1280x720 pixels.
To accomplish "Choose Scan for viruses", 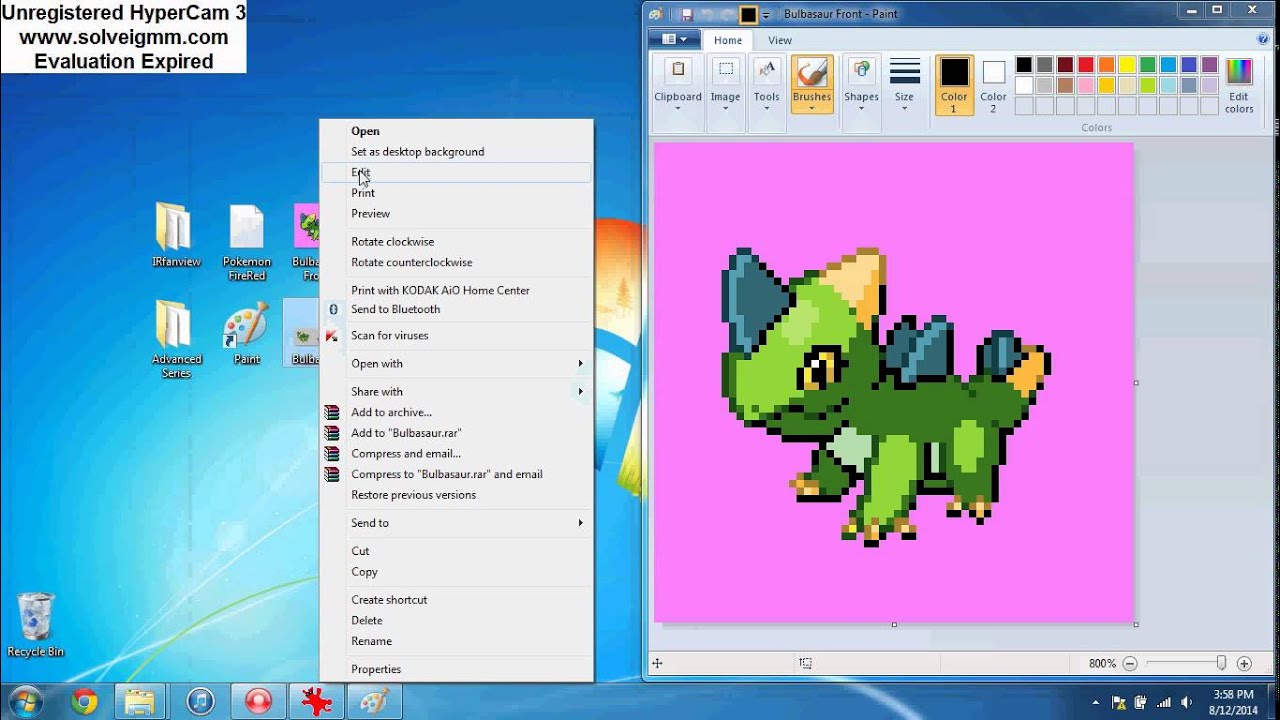I will click(x=456, y=336).
